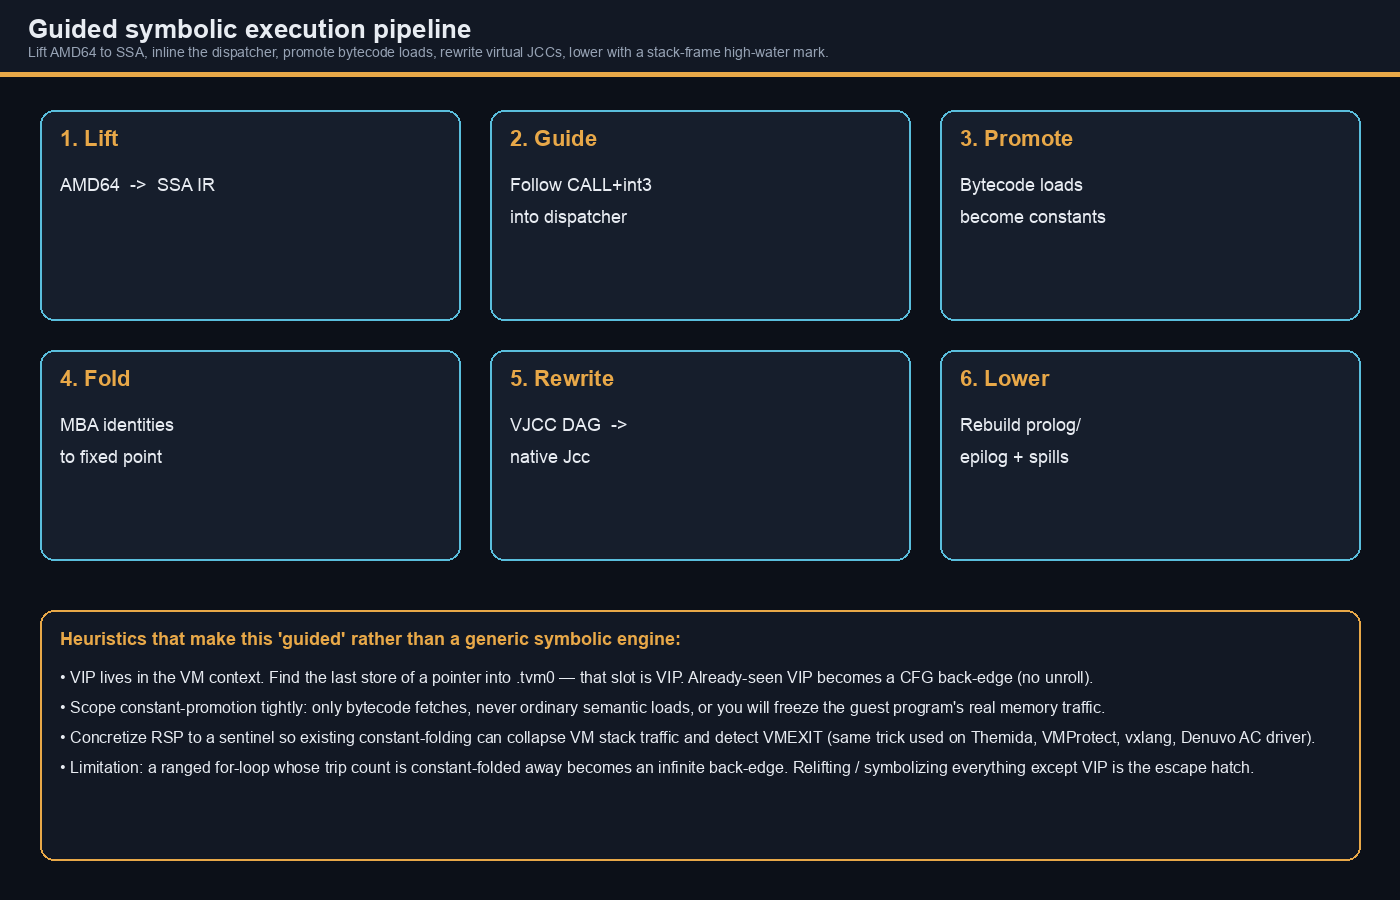1400x900 pixels.
Task: Click the bullet starting "Concretize RSP to a sentinel"
Action: click(687, 737)
